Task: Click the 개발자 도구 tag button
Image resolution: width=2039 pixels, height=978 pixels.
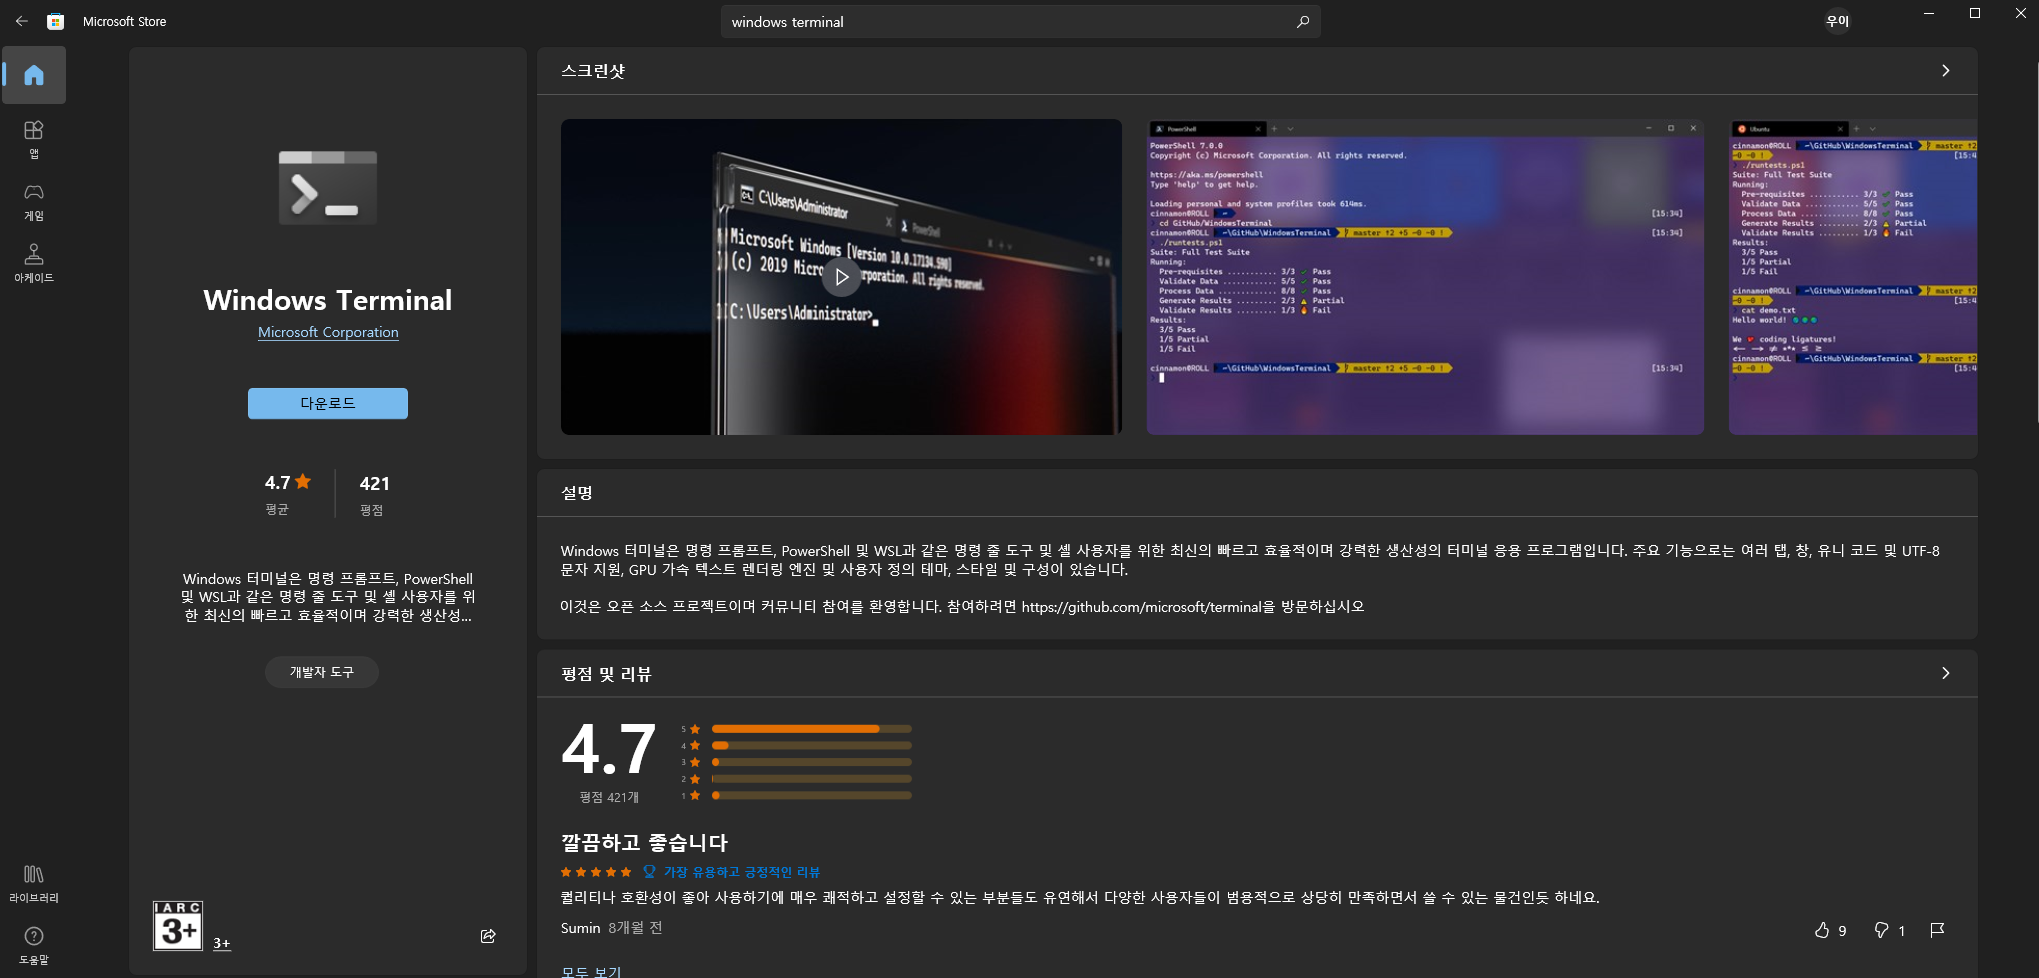Action: 322,672
